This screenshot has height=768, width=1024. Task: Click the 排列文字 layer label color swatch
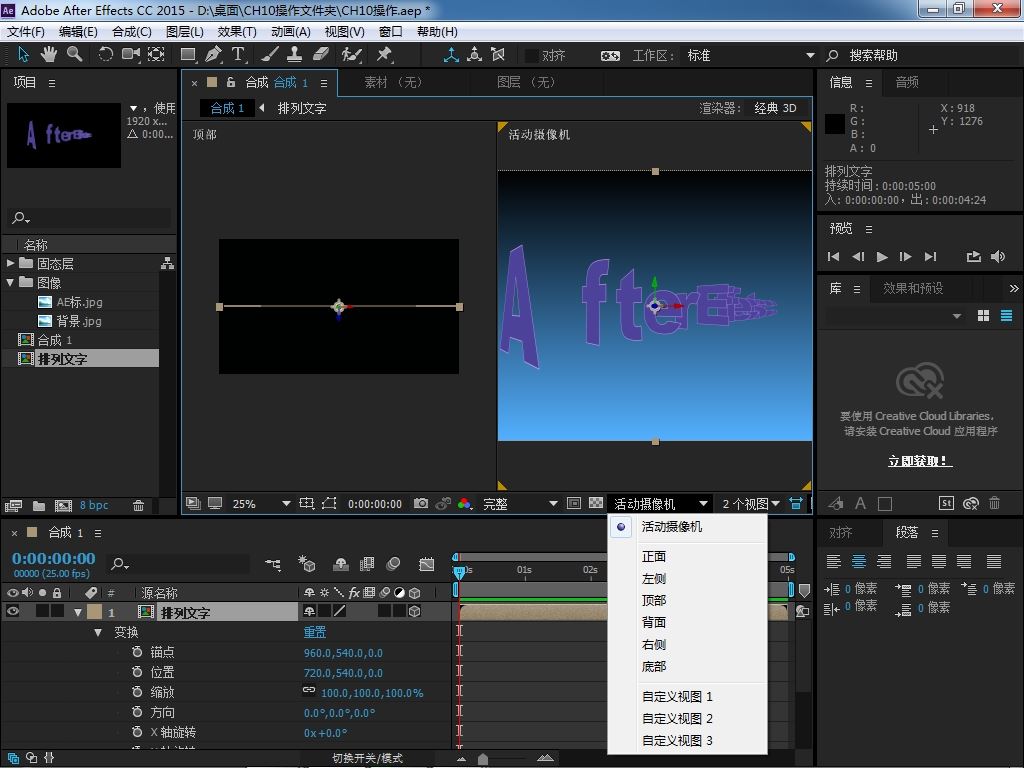click(x=95, y=611)
